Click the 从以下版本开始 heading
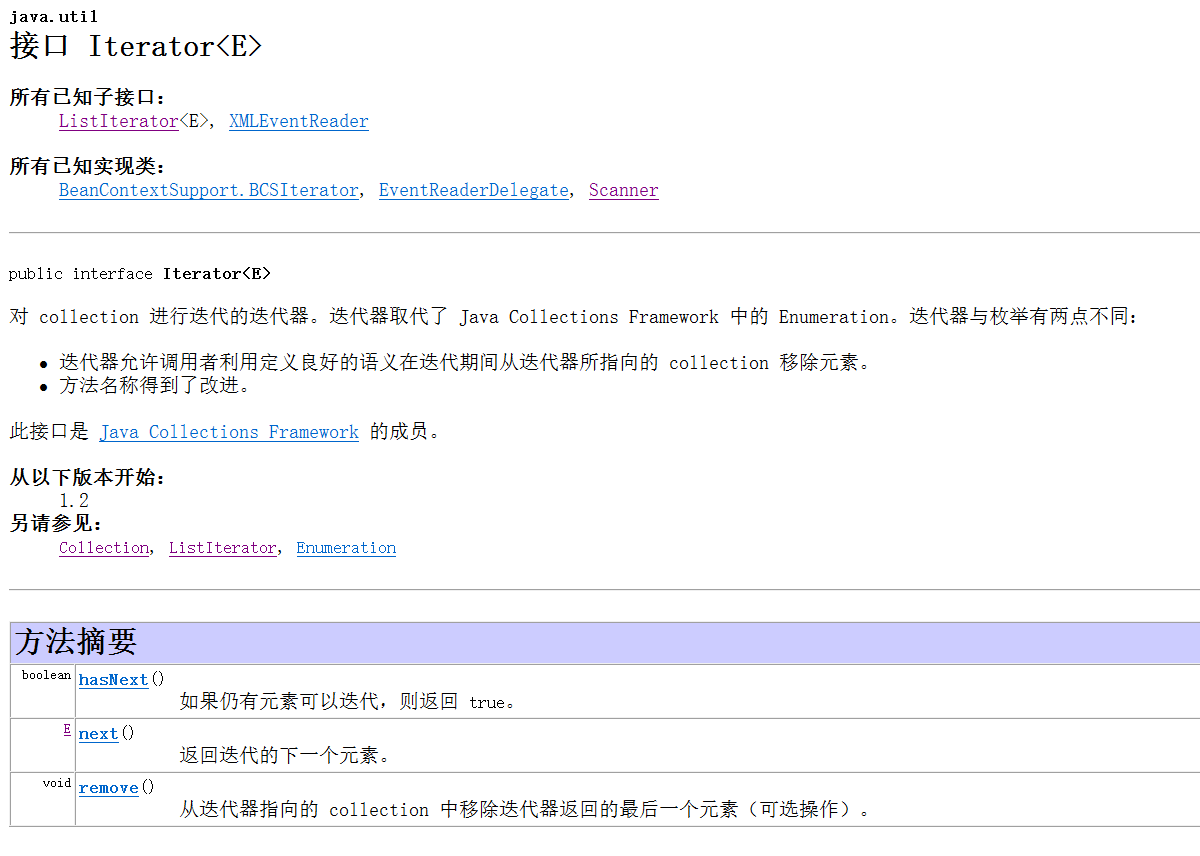This screenshot has width=1200, height=856. click(x=88, y=477)
